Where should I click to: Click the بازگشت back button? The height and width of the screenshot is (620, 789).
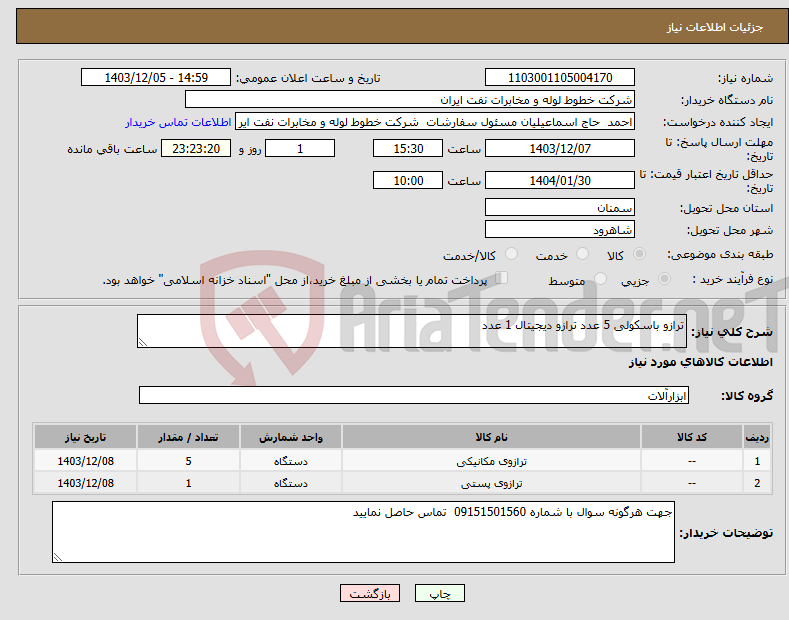(x=370, y=593)
